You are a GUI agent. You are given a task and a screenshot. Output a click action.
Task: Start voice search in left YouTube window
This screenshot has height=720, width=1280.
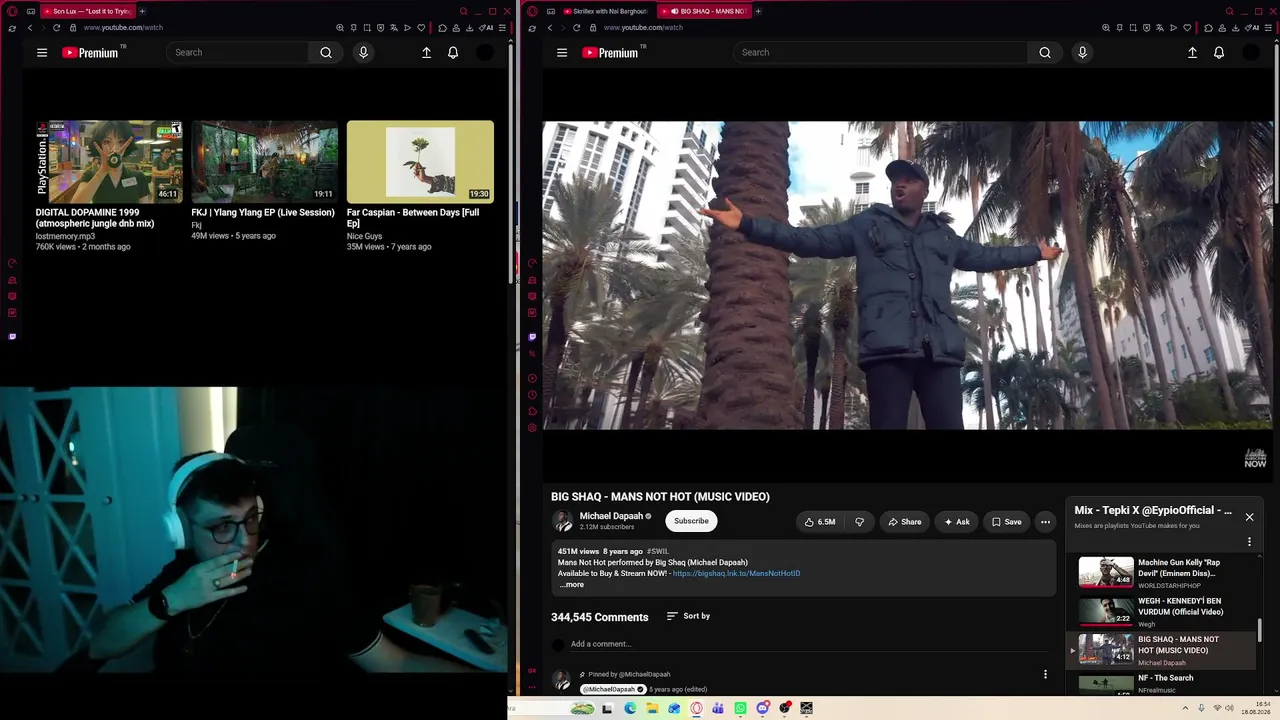click(363, 52)
